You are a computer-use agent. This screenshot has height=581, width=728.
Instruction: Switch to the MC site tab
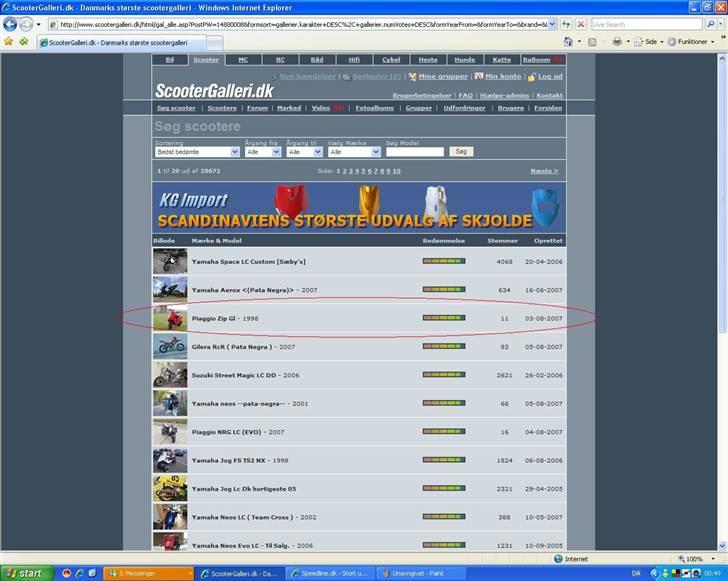click(x=243, y=60)
